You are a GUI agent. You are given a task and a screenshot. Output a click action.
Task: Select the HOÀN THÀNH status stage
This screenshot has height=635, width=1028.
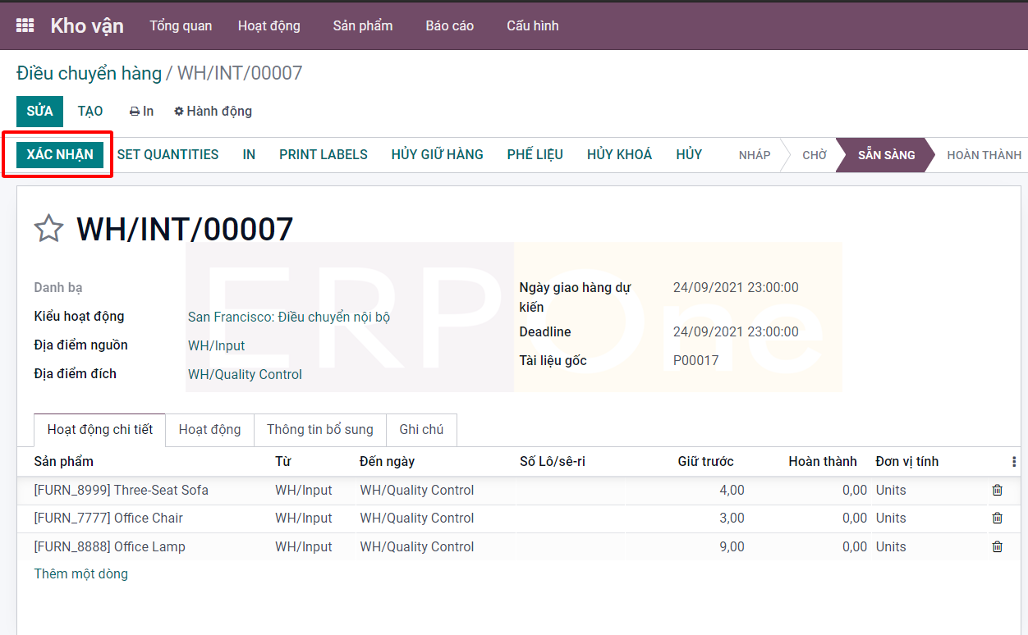point(984,155)
